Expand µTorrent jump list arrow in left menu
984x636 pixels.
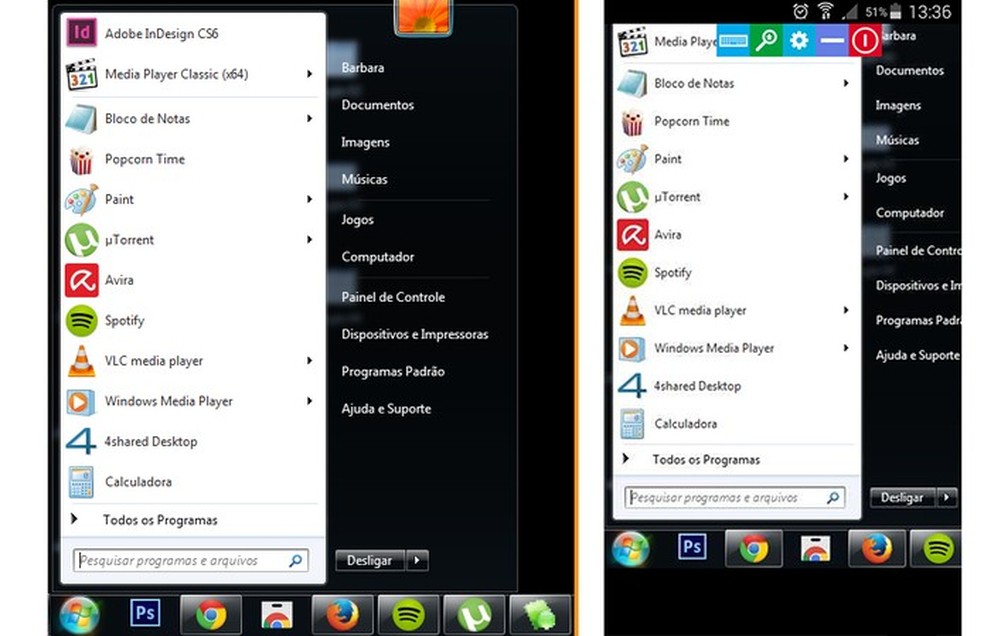click(309, 239)
